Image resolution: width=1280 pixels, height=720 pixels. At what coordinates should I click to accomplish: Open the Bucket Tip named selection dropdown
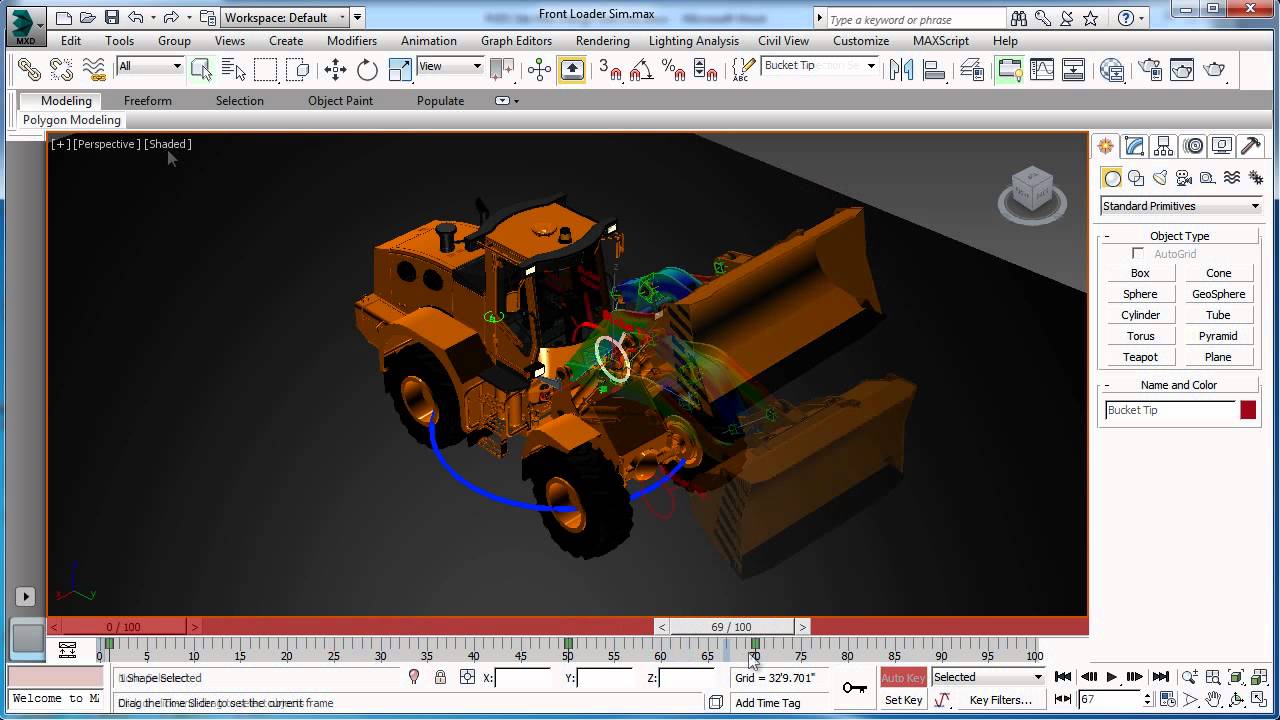(x=819, y=65)
